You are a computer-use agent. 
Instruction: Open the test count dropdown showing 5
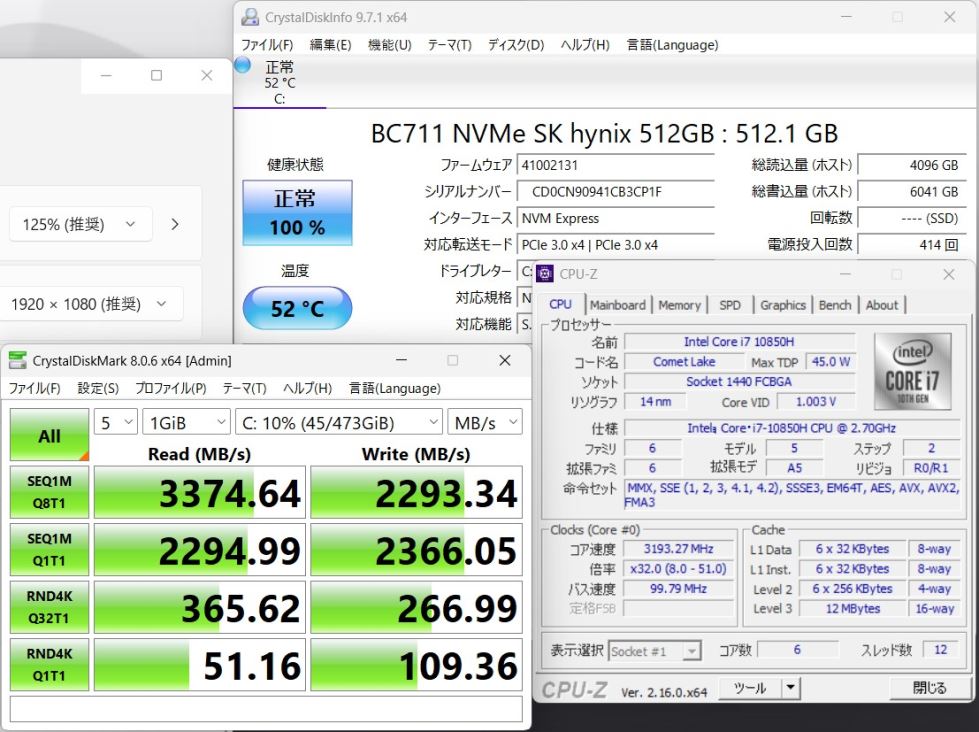(116, 422)
